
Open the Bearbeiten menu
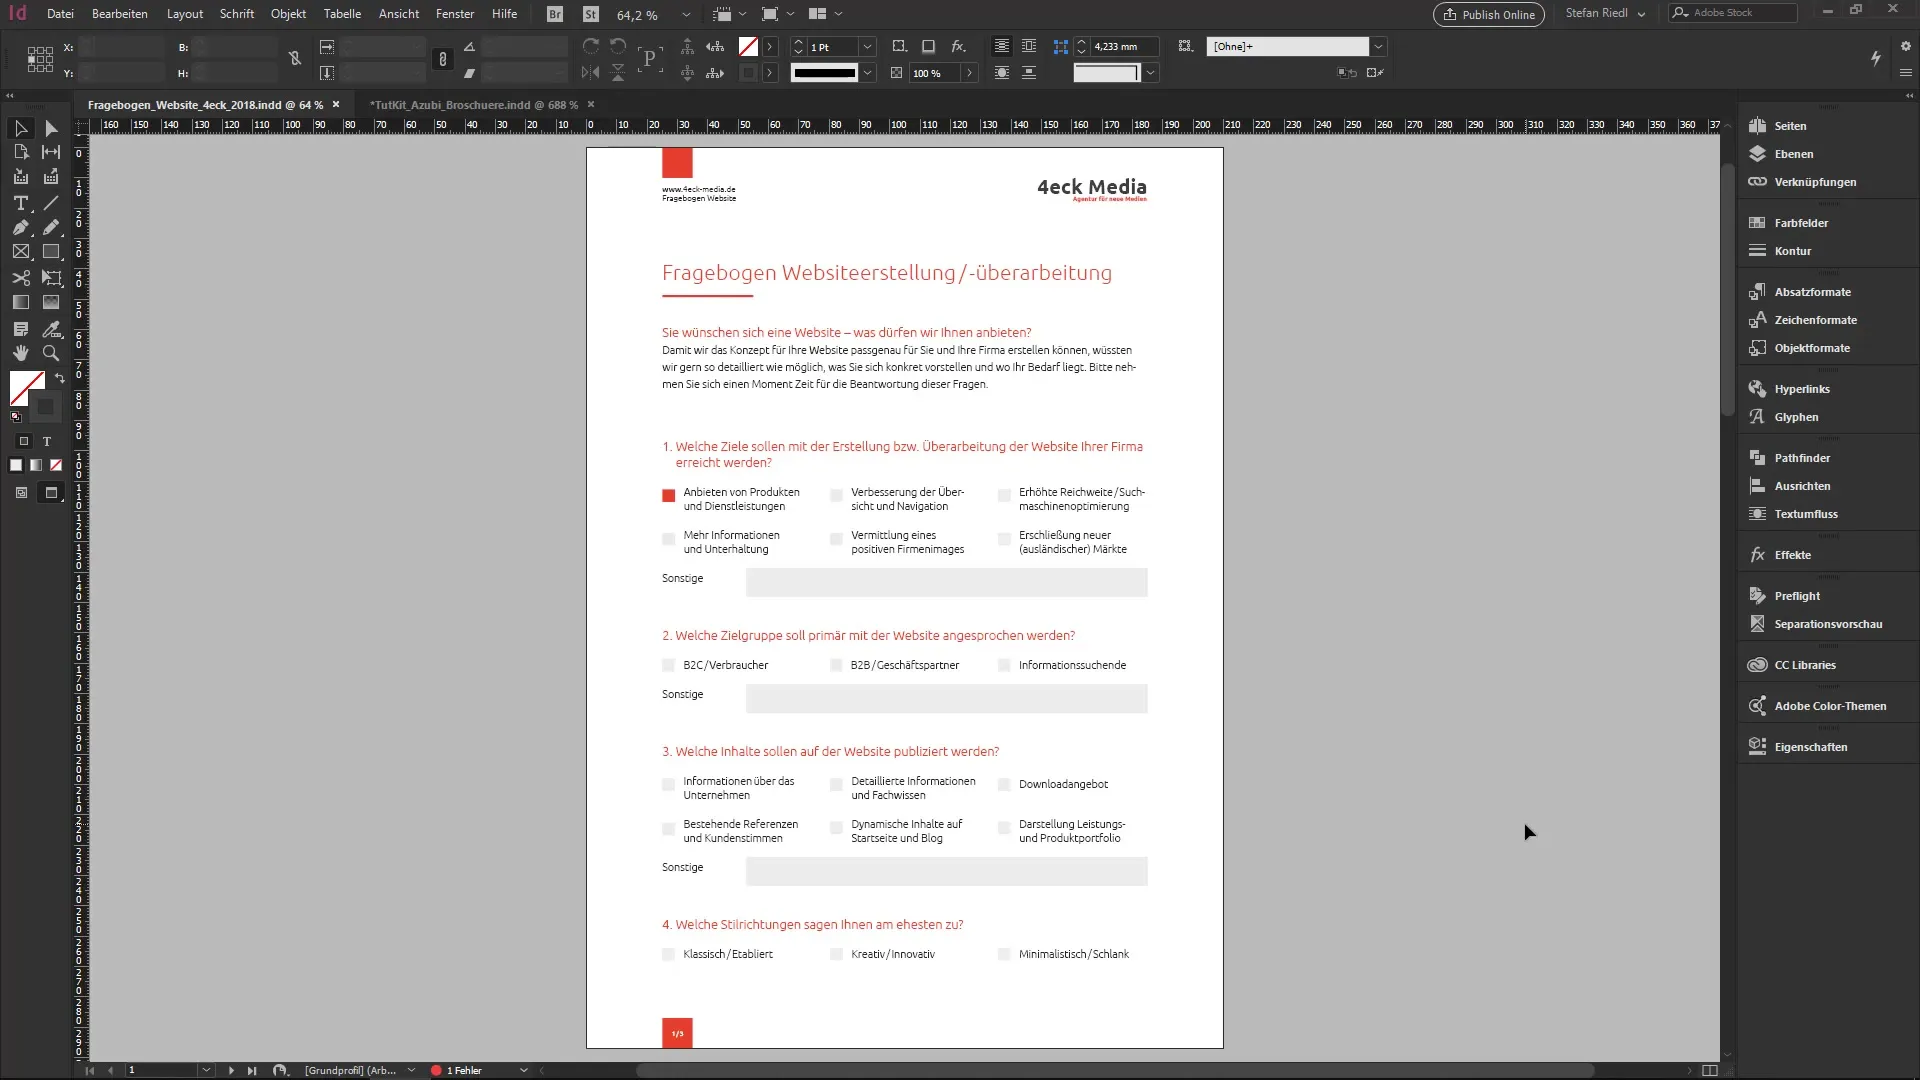point(120,14)
